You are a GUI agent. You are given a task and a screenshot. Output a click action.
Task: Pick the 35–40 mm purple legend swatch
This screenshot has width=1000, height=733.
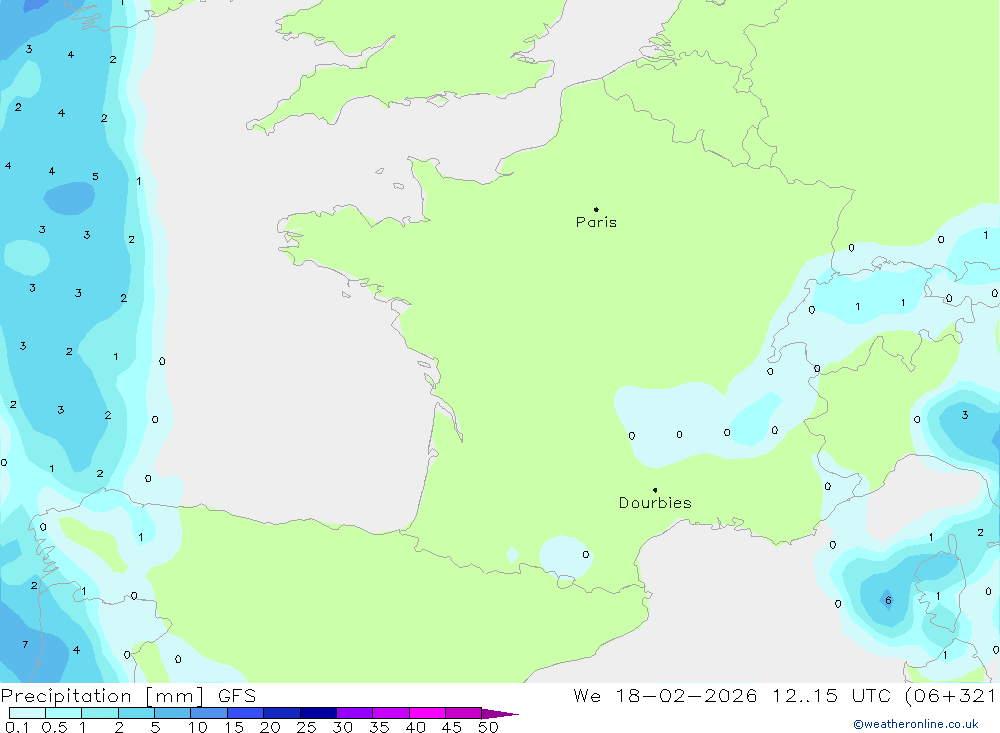[391, 713]
